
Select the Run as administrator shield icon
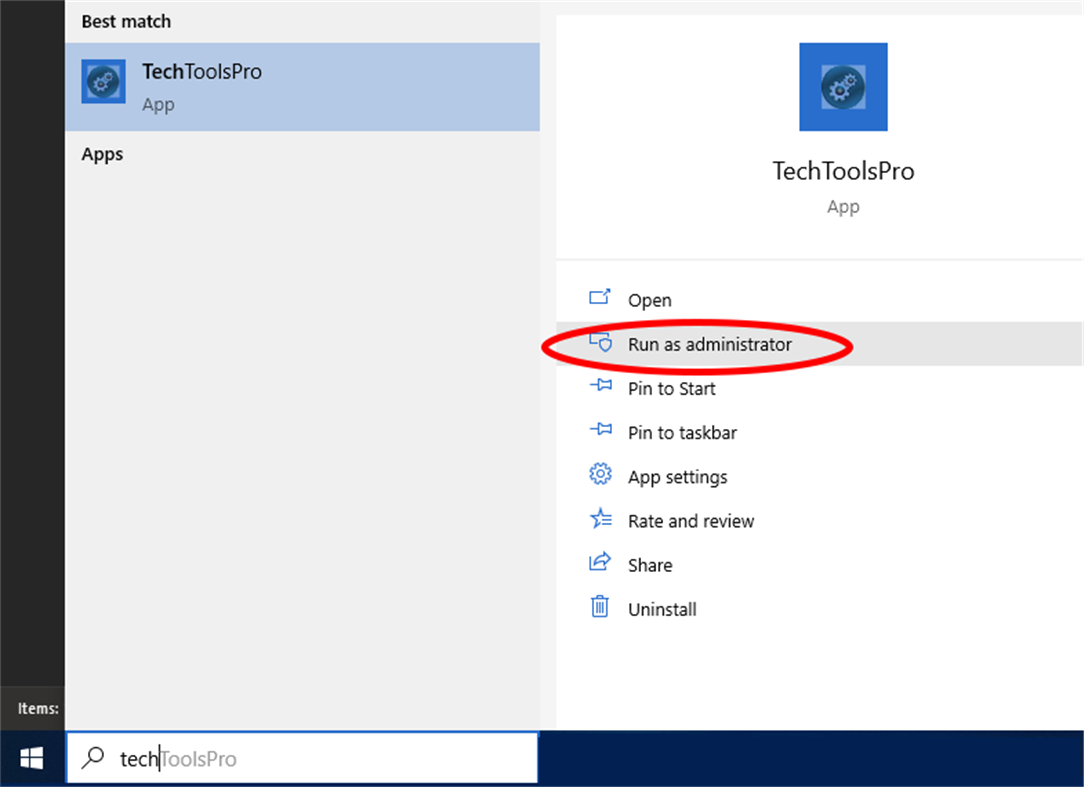tap(600, 342)
